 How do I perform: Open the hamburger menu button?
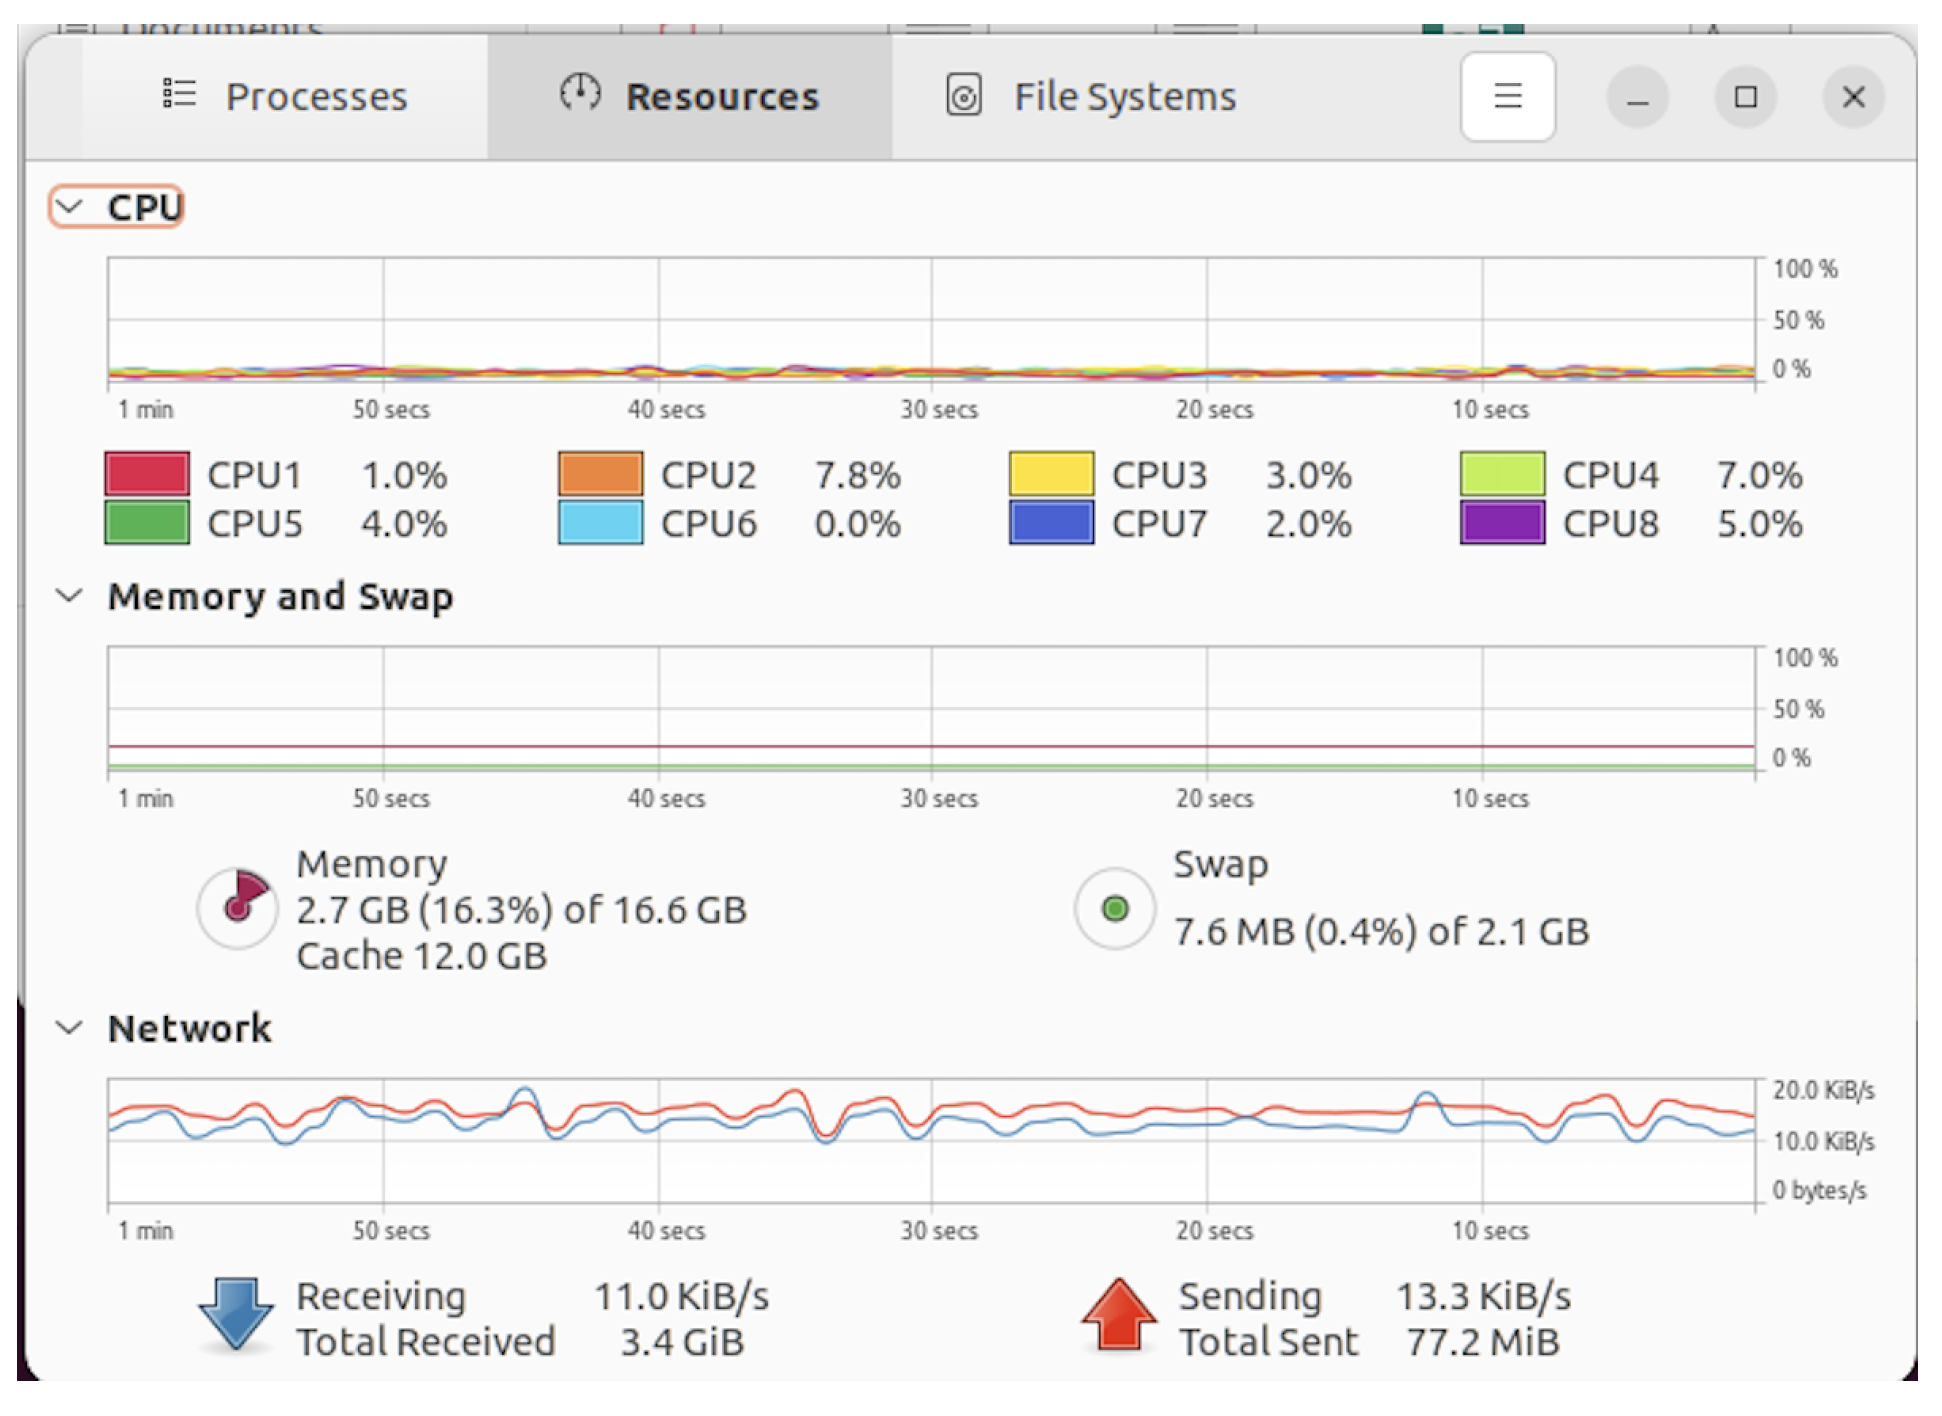(x=1506, y=97)
